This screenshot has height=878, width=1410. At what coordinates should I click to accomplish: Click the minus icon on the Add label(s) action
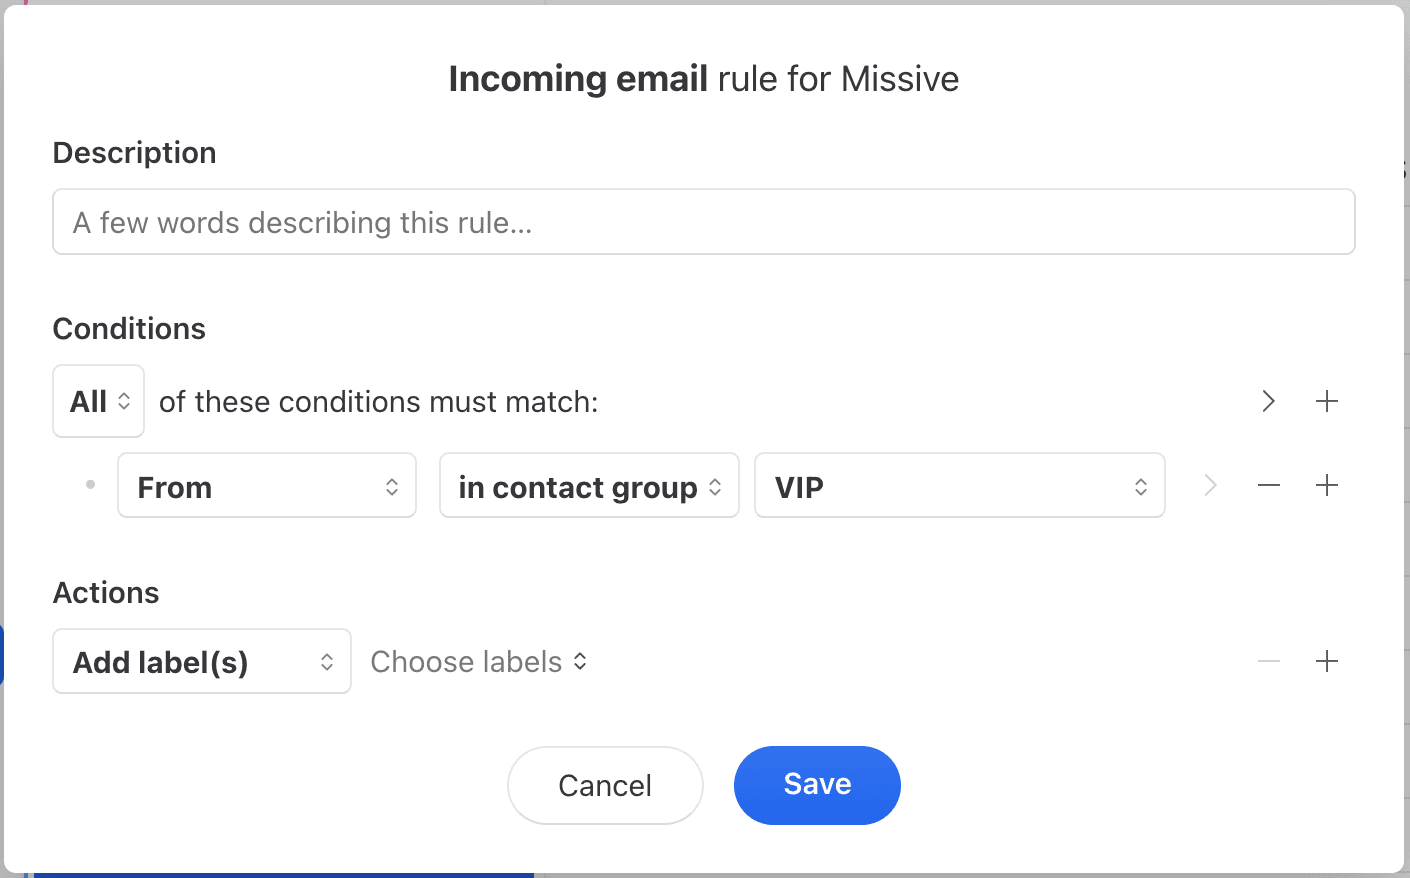click(1269, 661)
